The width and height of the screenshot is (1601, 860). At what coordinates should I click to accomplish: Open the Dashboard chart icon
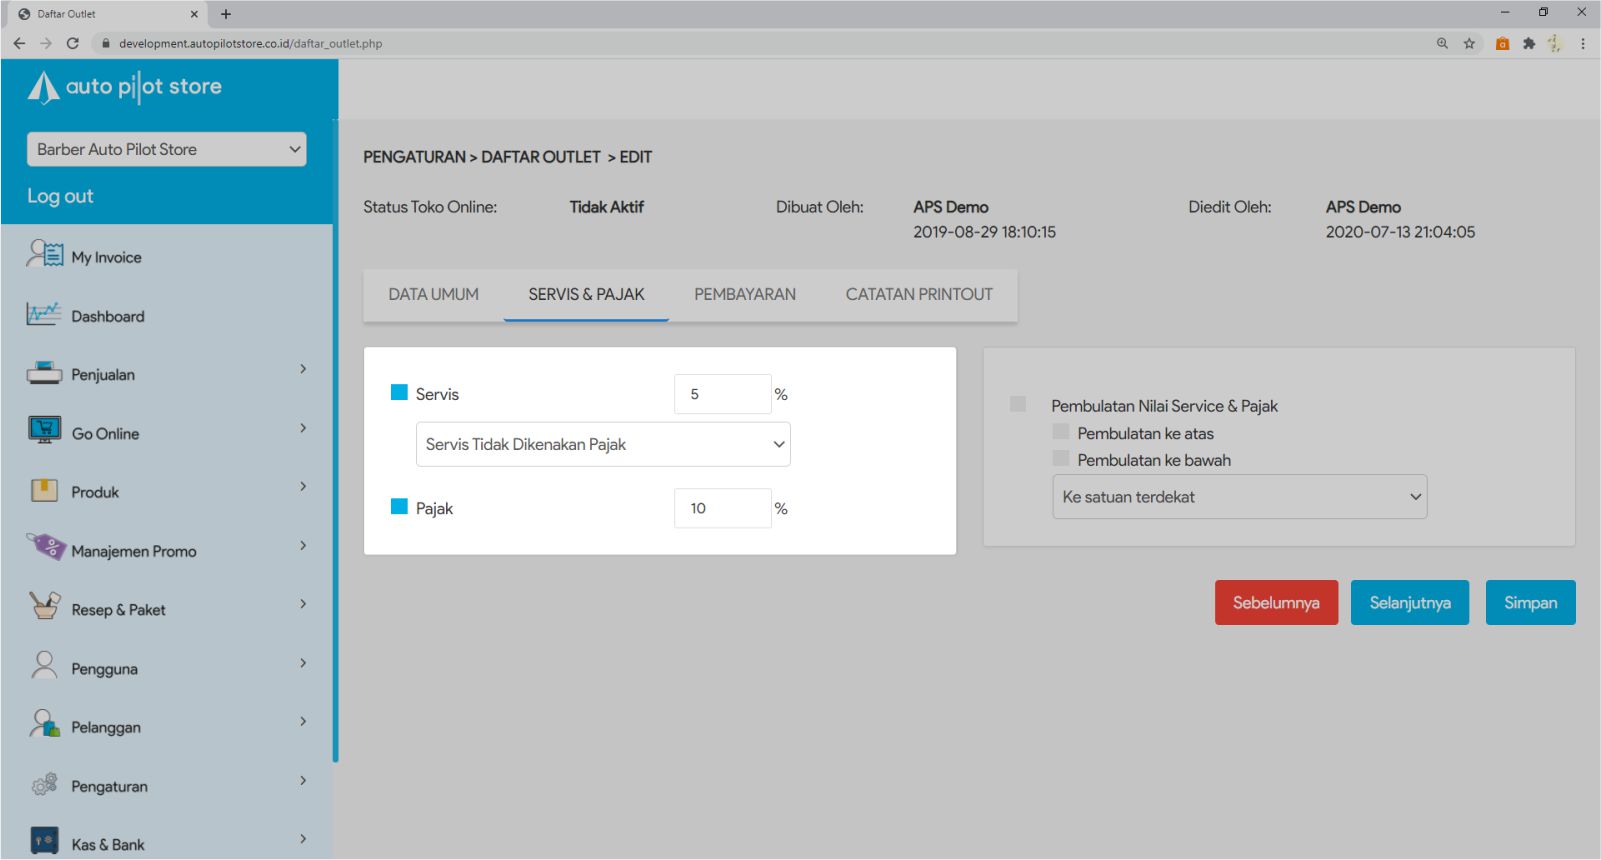44,314
